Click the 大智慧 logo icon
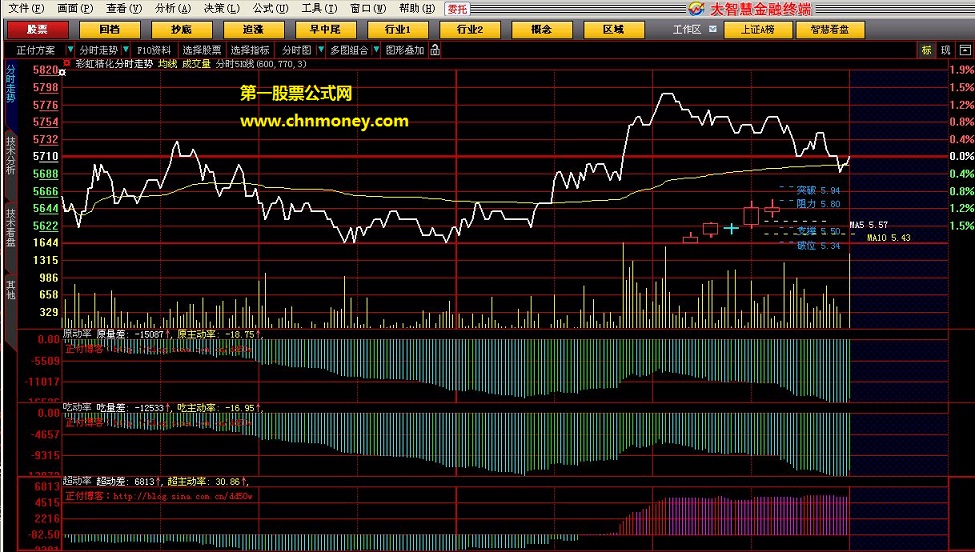This screenshot has width=975, height=552. 696,9
